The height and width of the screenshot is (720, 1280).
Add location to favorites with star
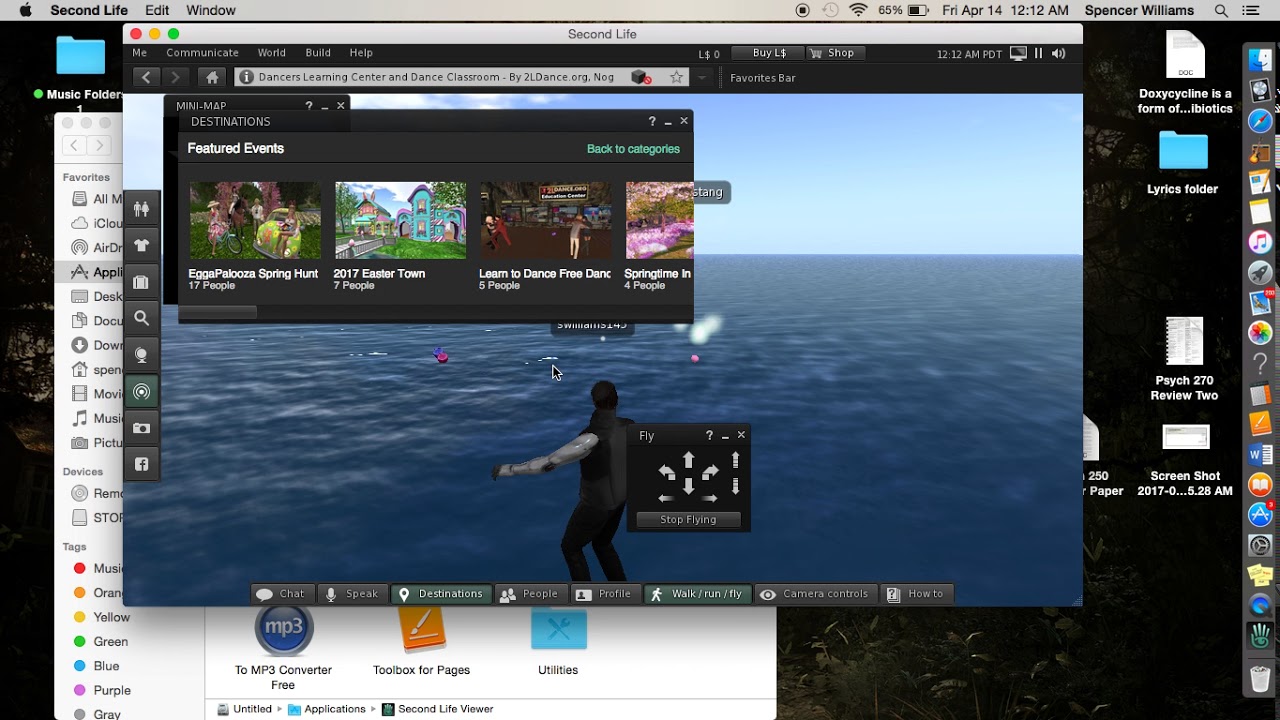(677, 77)
